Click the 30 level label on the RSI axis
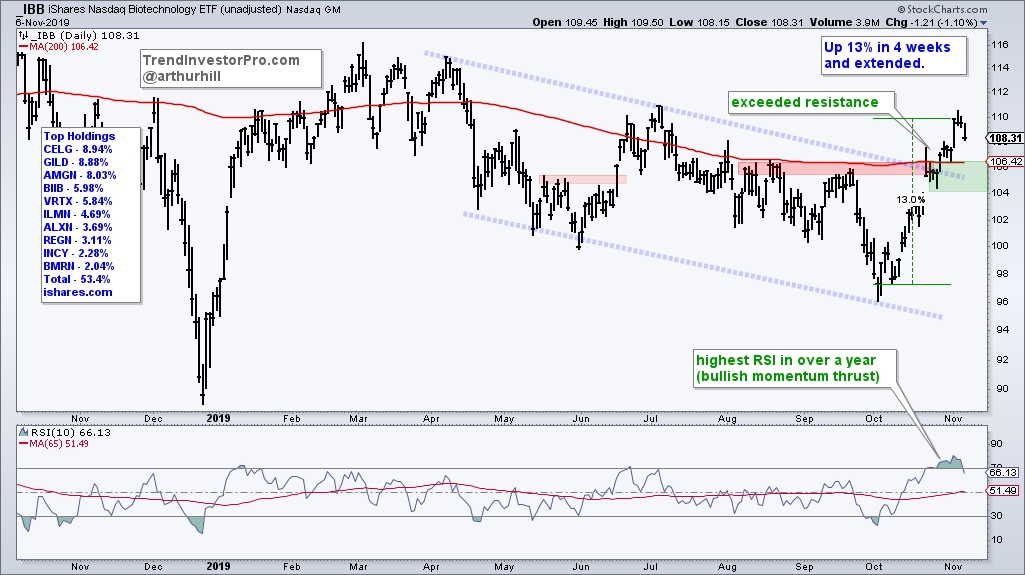This screenshot has width=1025, height=575. [997, 516]
